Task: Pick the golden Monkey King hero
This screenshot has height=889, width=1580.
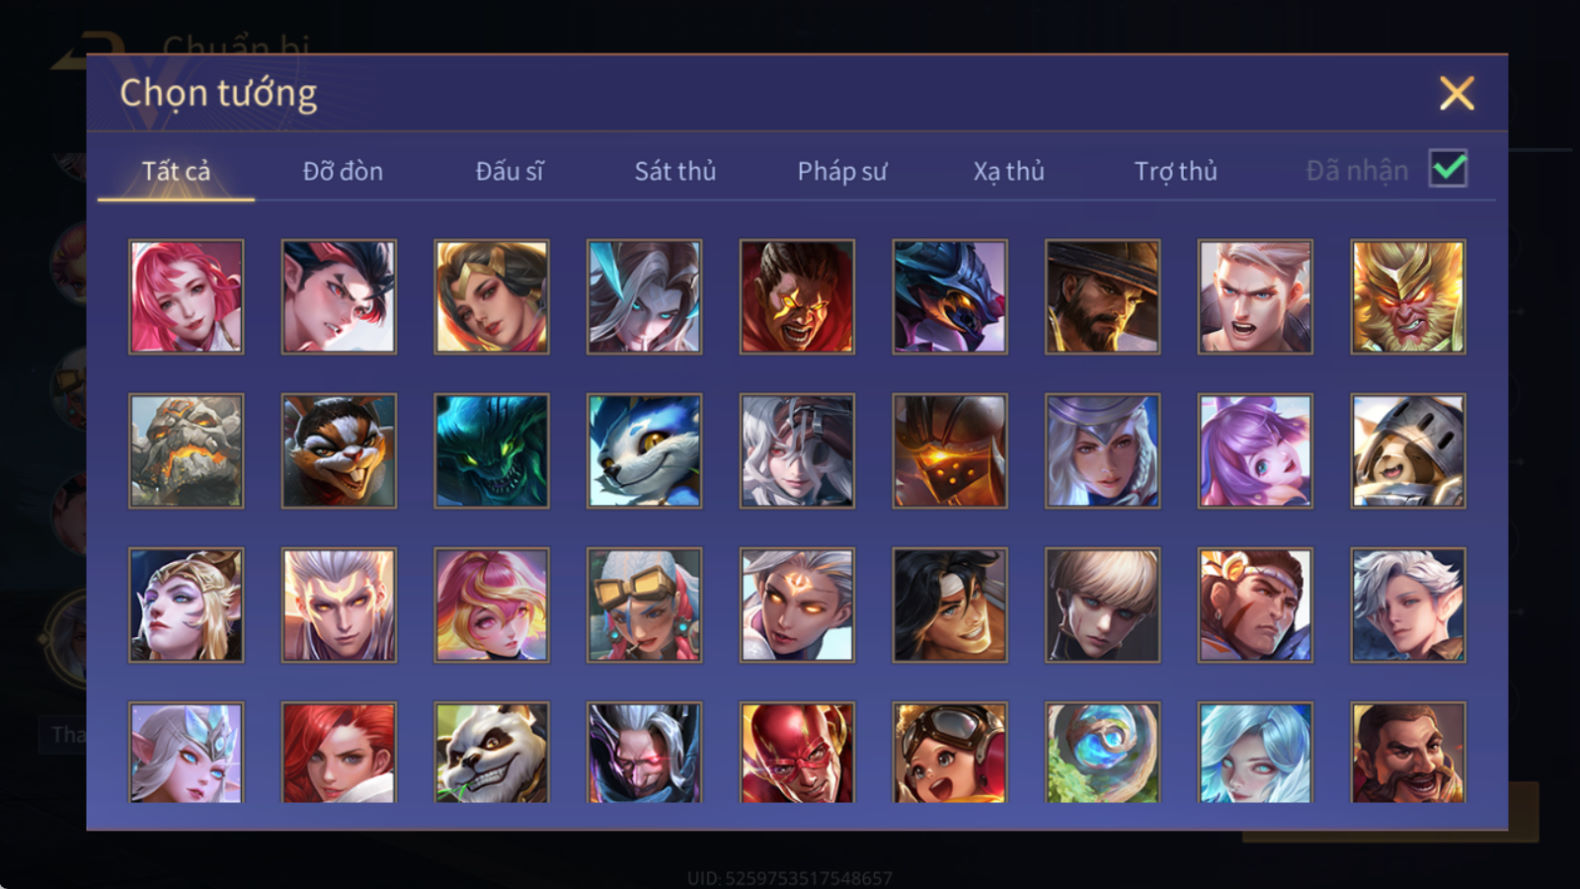Action: [1408, 296]
